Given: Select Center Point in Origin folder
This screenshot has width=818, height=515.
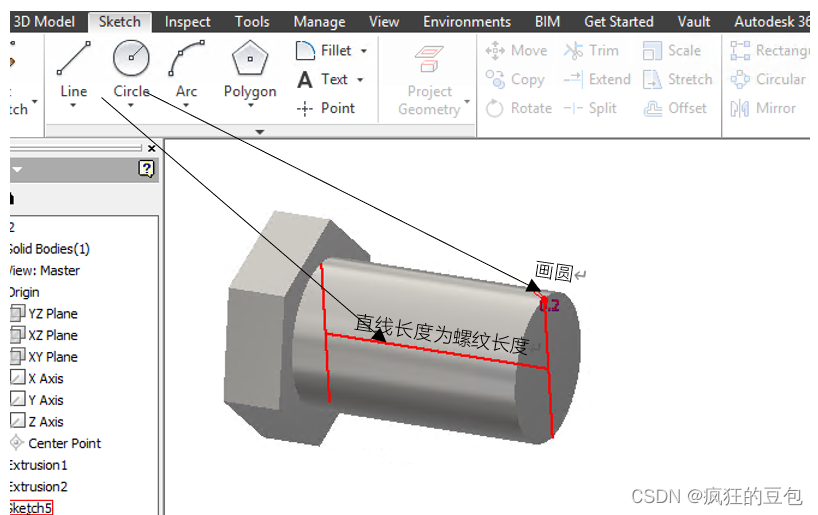Looking at the screenshot, I should click(64, 443).
